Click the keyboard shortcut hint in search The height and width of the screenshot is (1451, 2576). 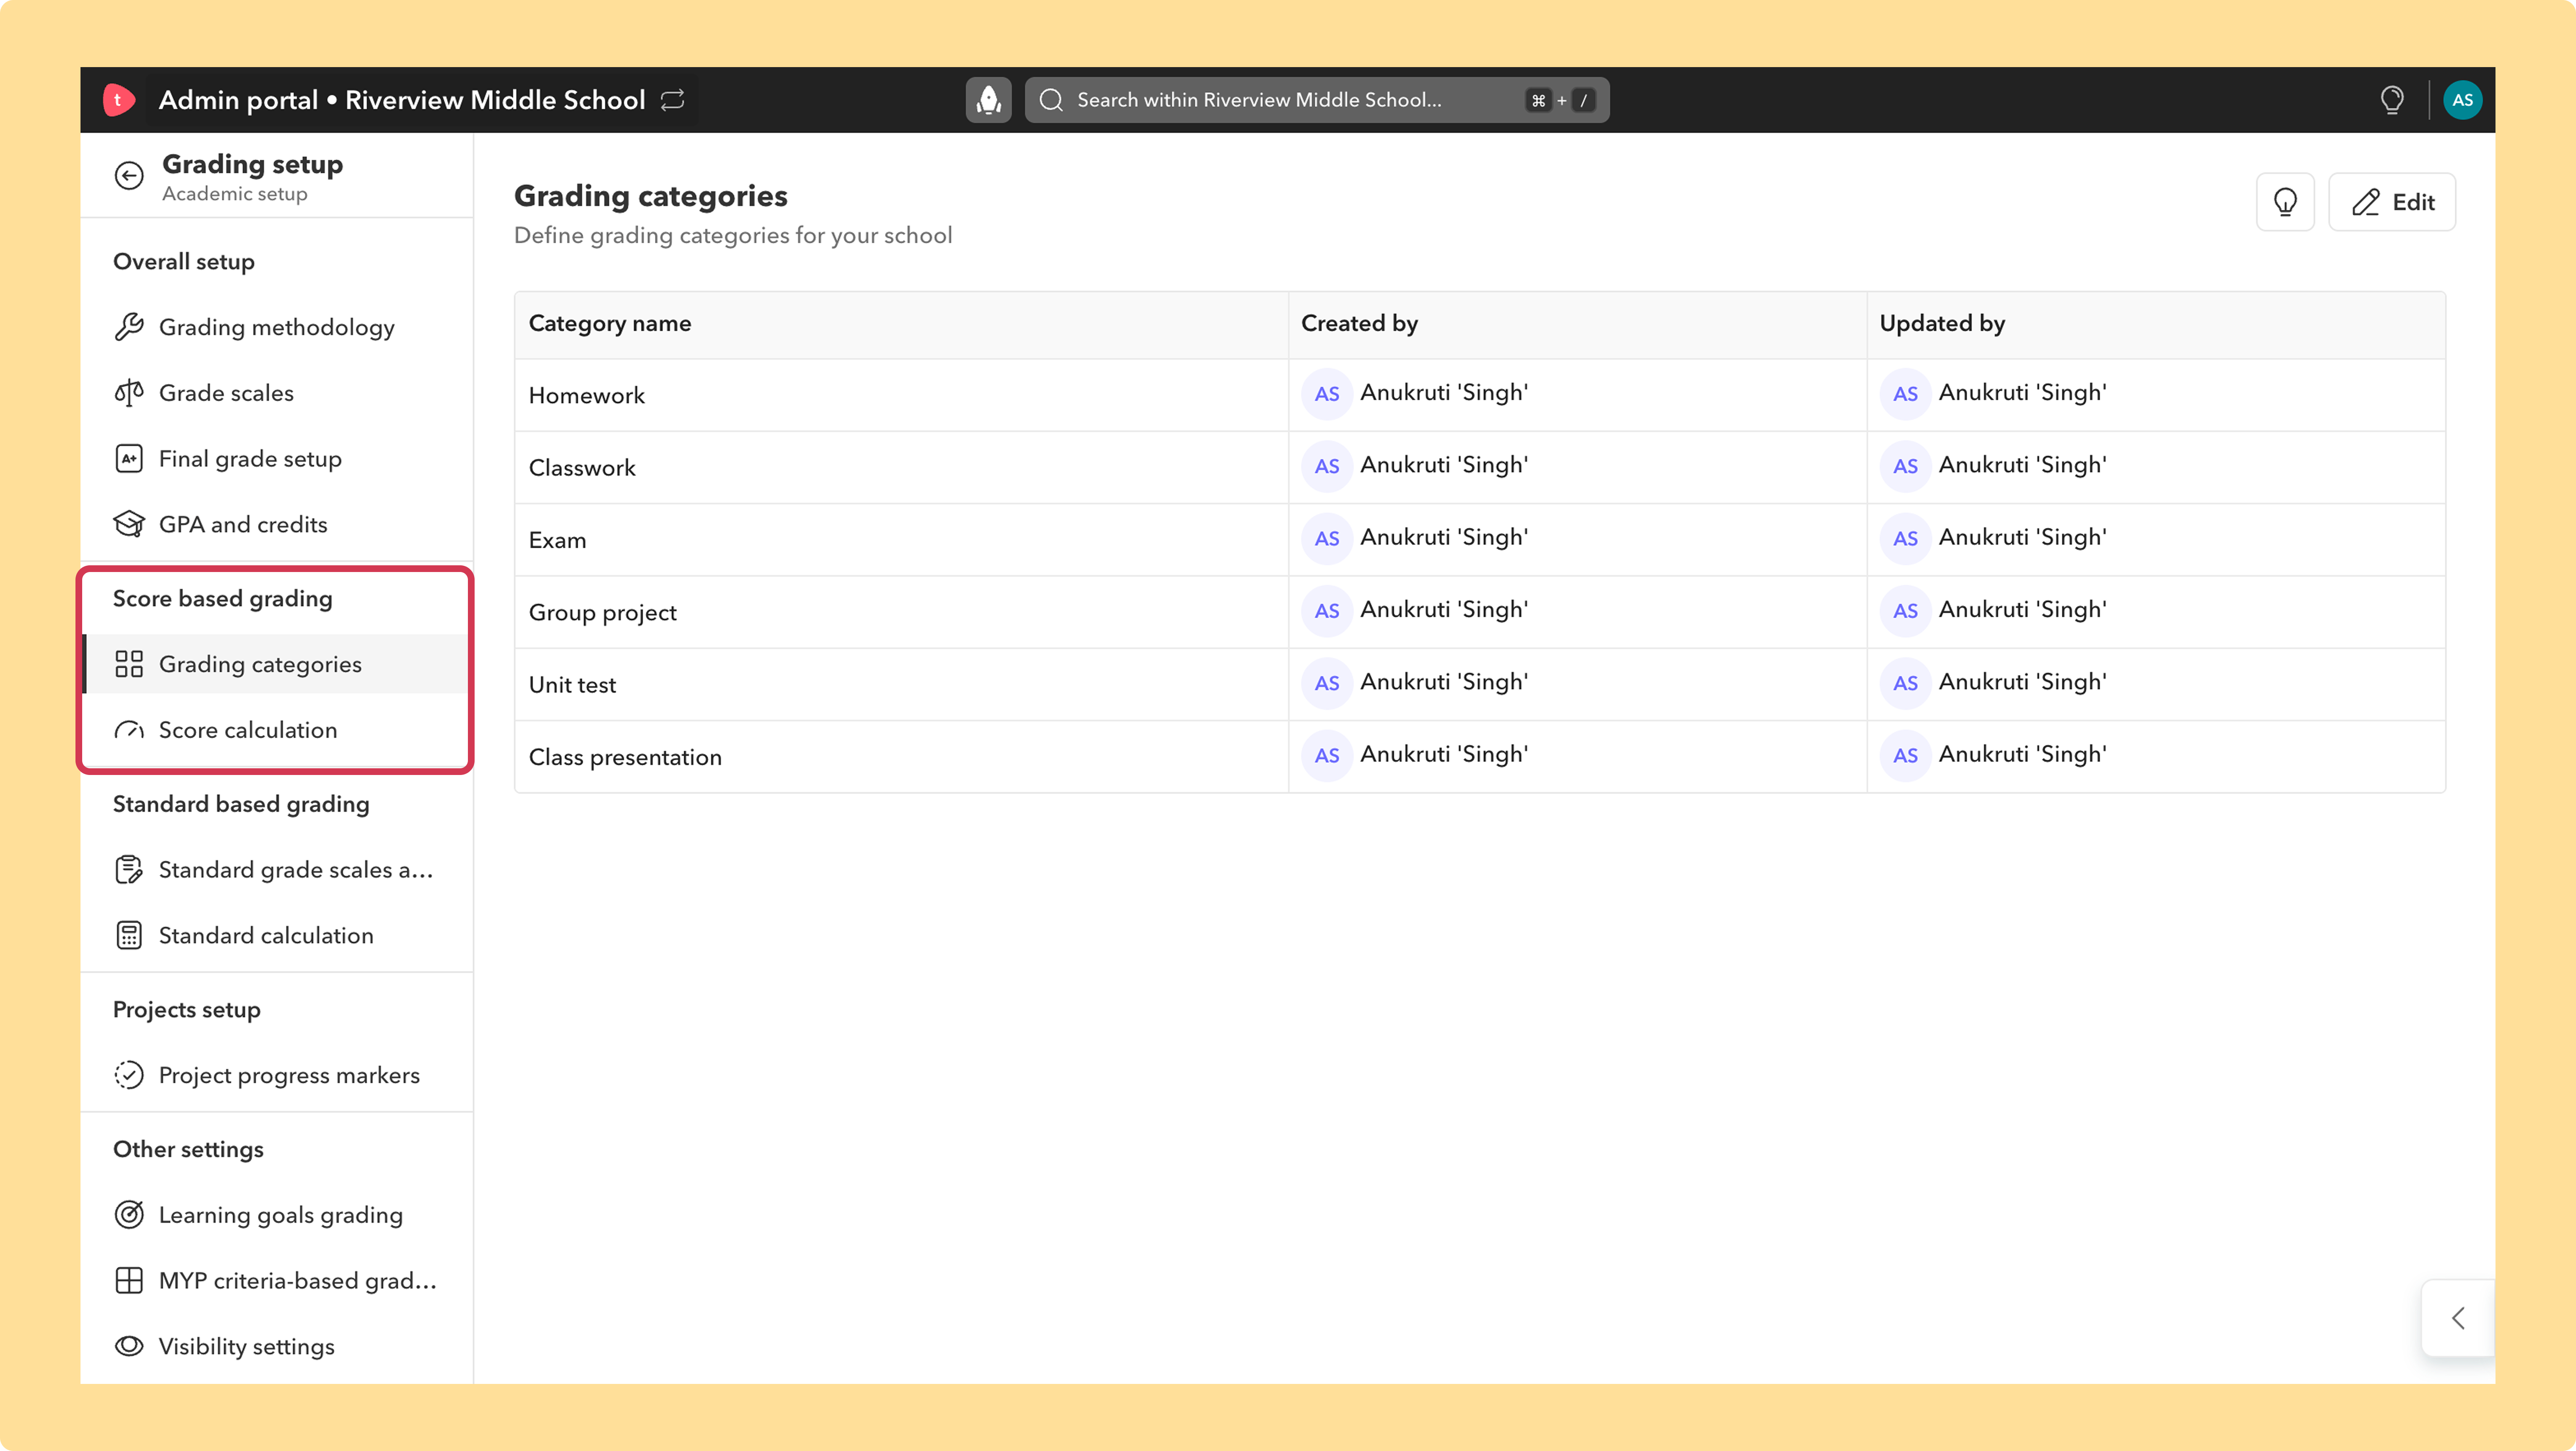click(1561, 100)
